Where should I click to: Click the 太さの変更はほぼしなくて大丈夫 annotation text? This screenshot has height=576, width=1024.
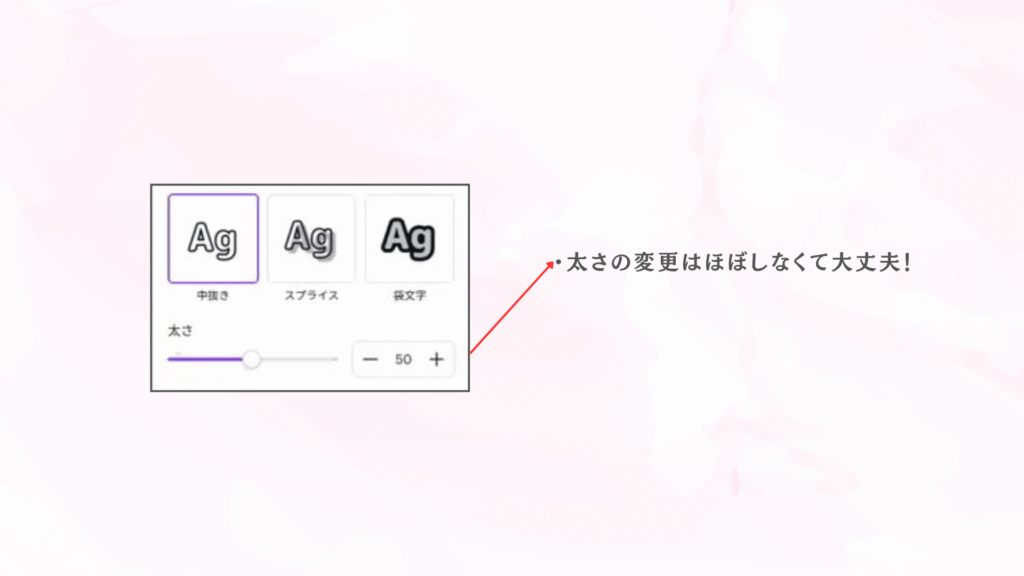[x=738, y=265]
